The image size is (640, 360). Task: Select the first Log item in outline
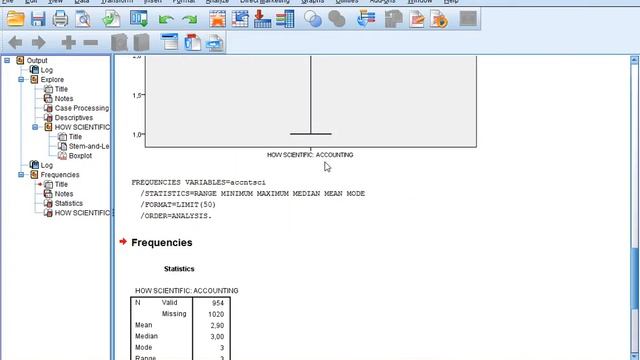46,70
